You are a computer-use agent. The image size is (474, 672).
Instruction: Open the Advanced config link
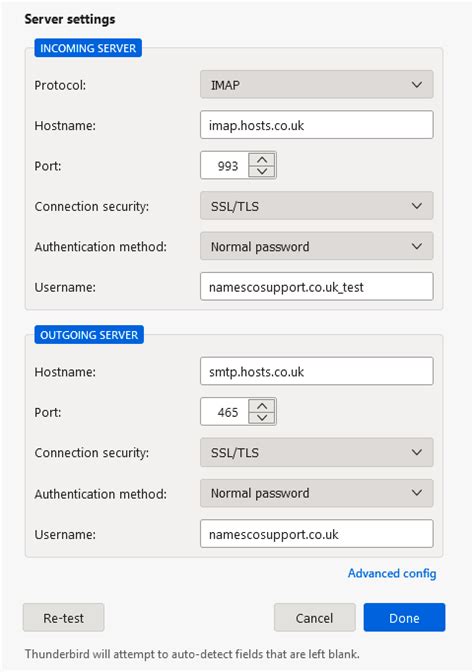coord(392,573)
